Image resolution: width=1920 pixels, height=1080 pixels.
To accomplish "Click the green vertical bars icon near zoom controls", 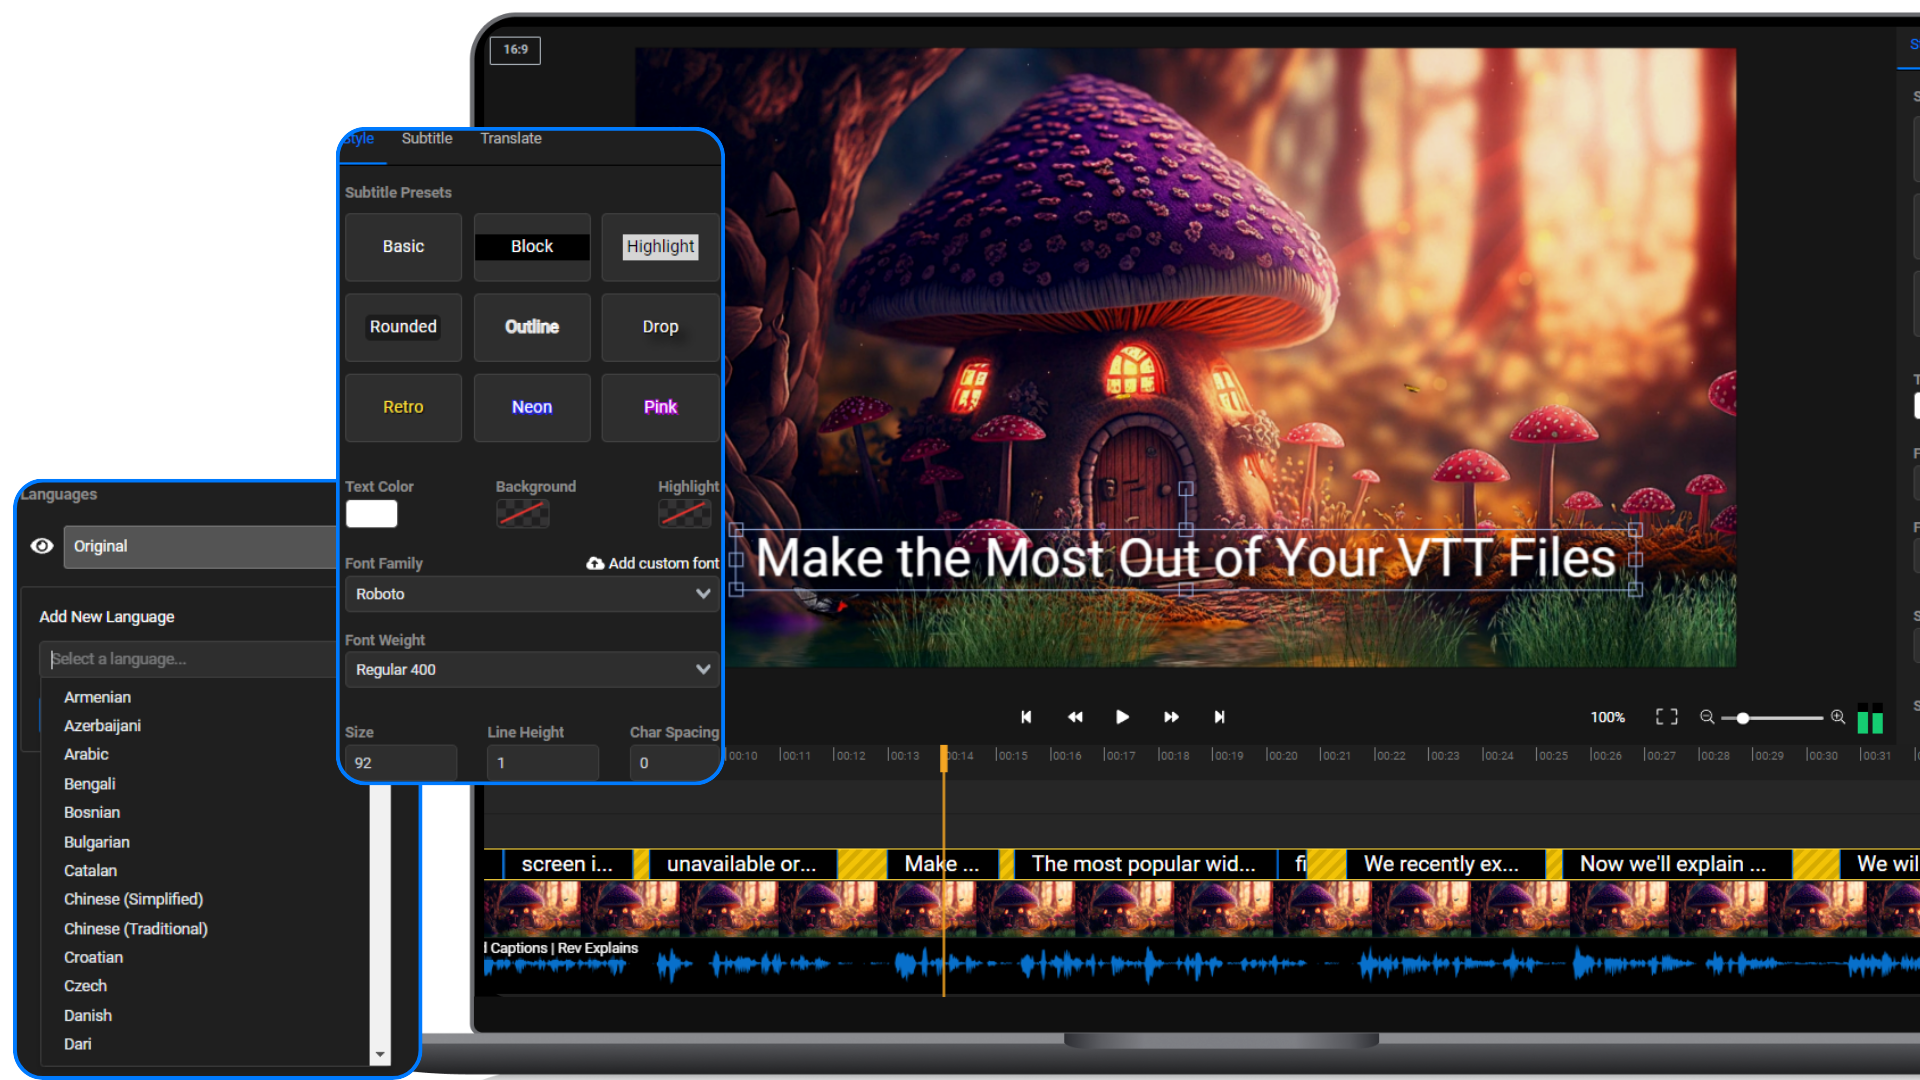I will [x=1870, y=718].
